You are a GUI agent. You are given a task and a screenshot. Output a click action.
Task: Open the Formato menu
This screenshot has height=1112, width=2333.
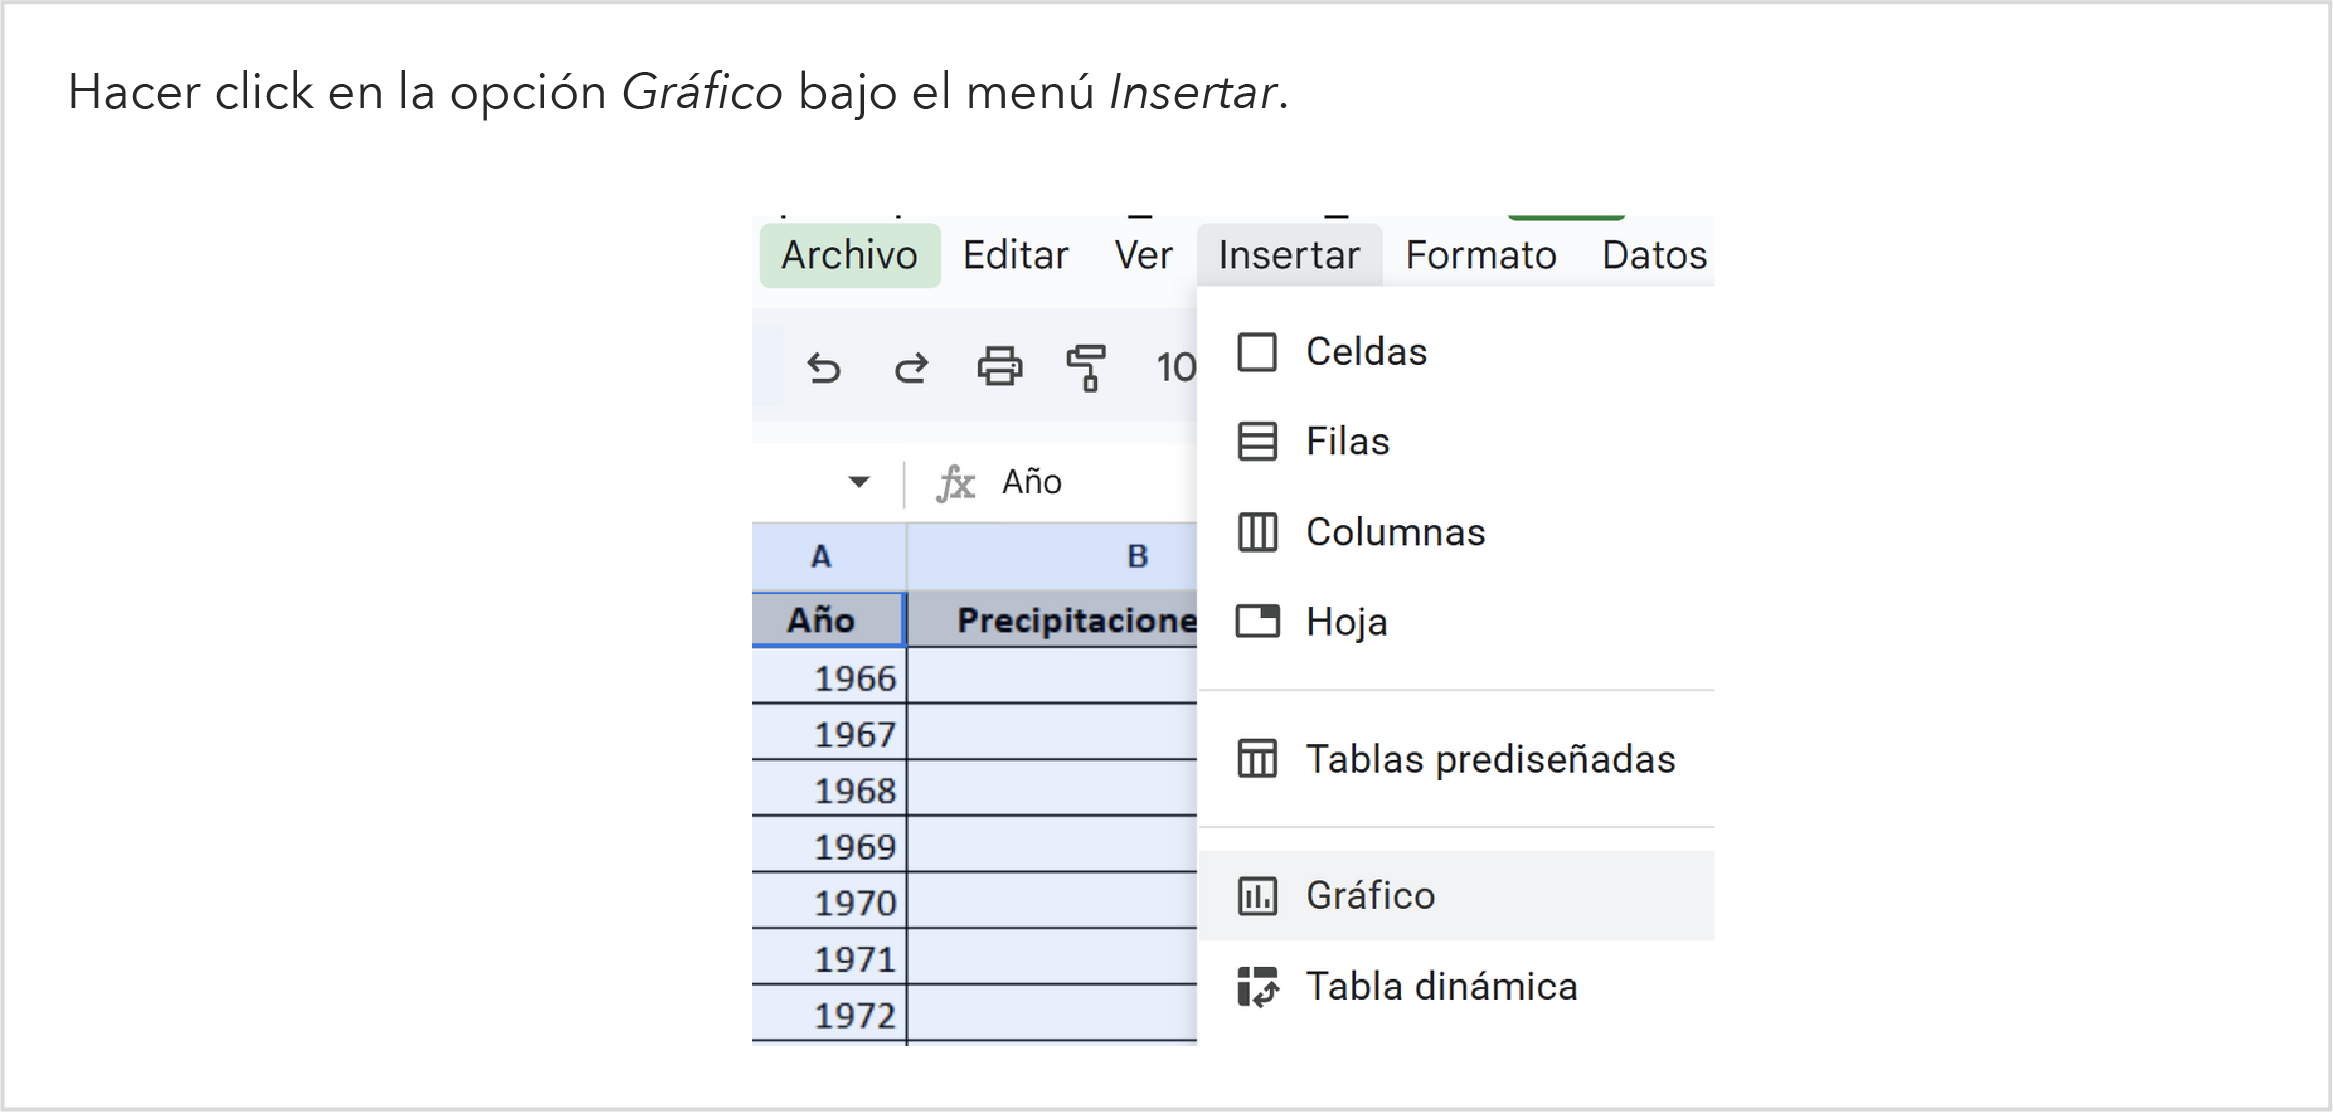(x=1480, y=256)
